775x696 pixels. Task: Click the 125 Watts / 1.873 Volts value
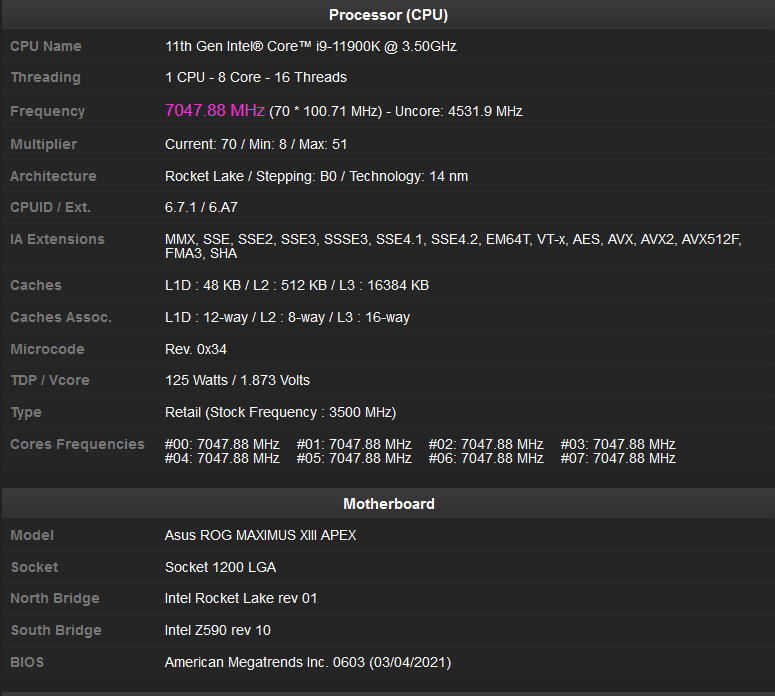tap(237, 380)
